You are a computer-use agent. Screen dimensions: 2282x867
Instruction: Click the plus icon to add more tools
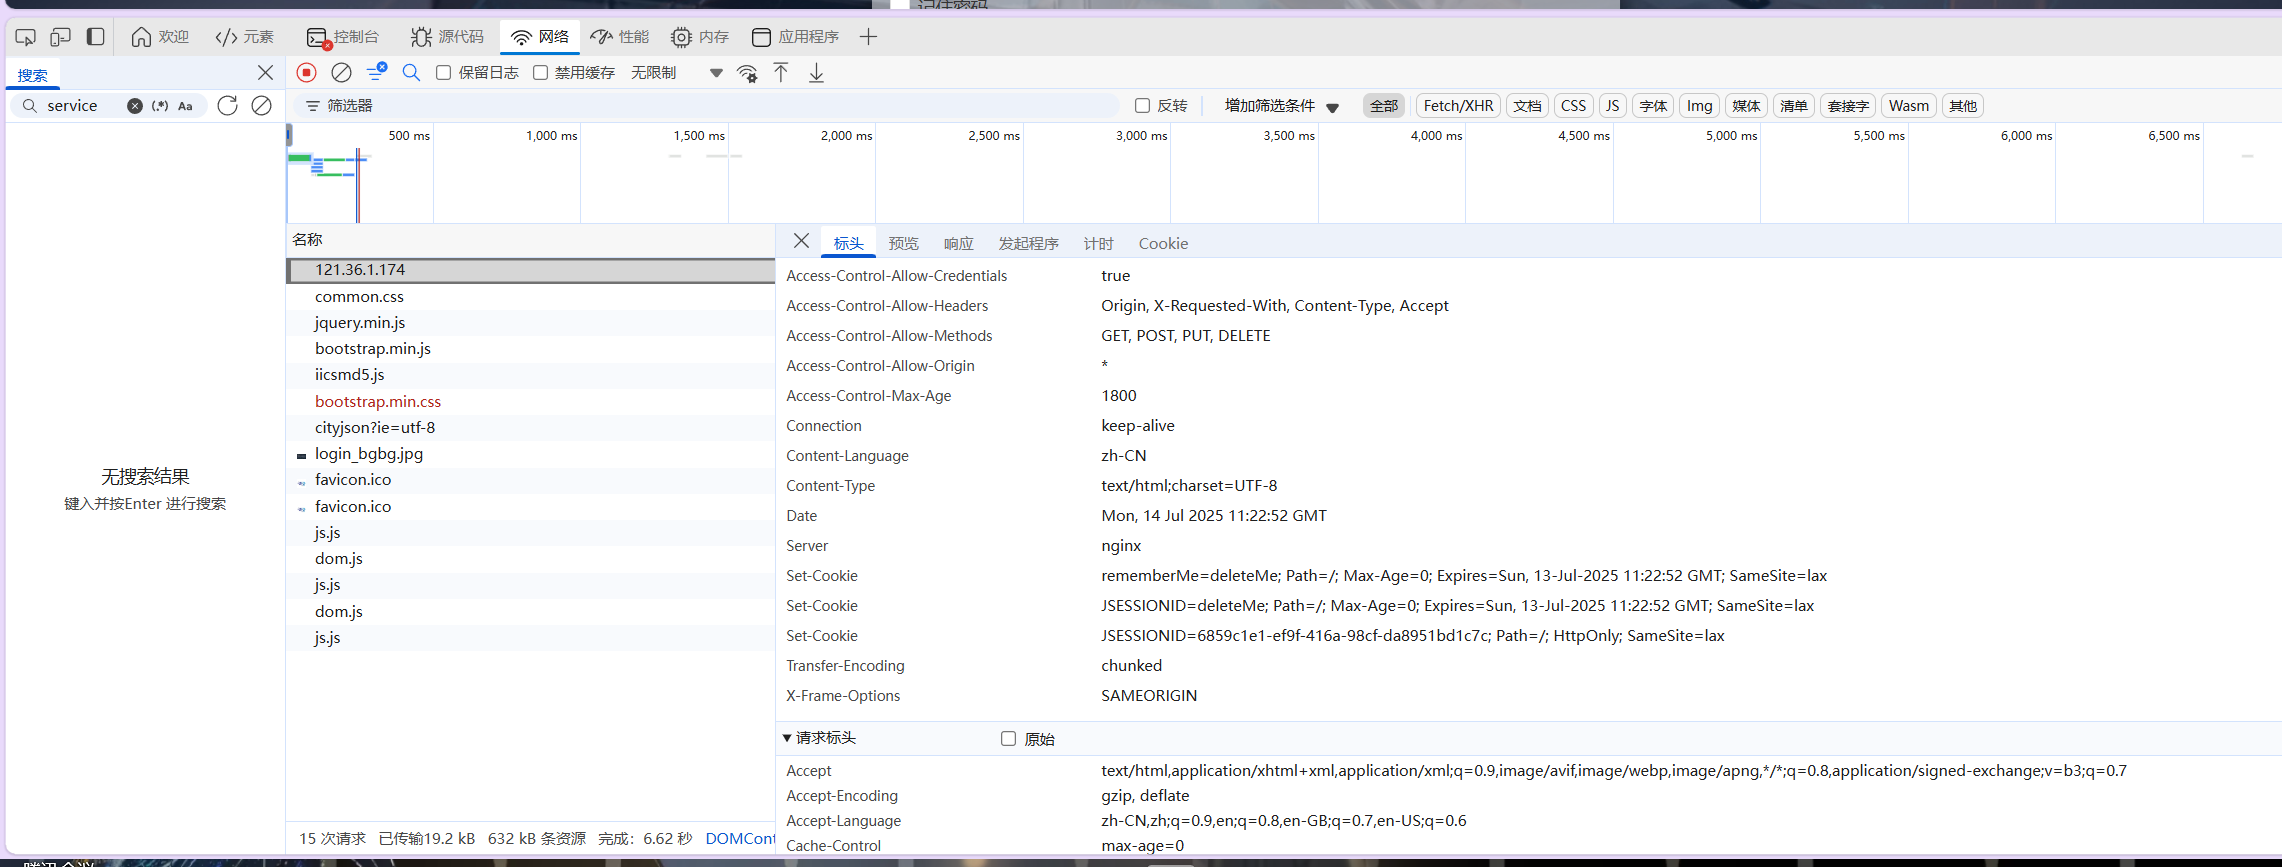pos(868,37)
